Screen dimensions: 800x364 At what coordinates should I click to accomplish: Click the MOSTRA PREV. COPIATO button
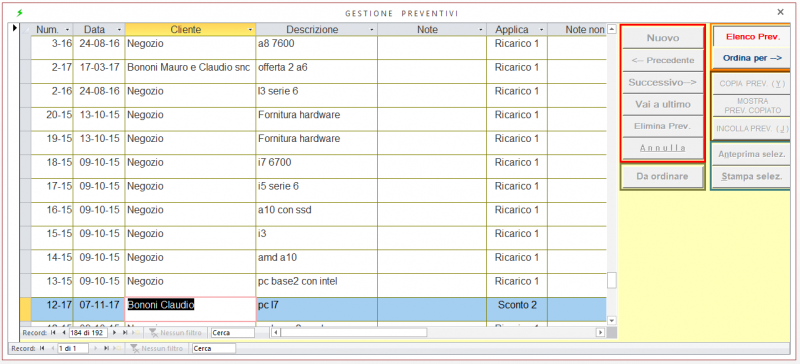(752, 106)
